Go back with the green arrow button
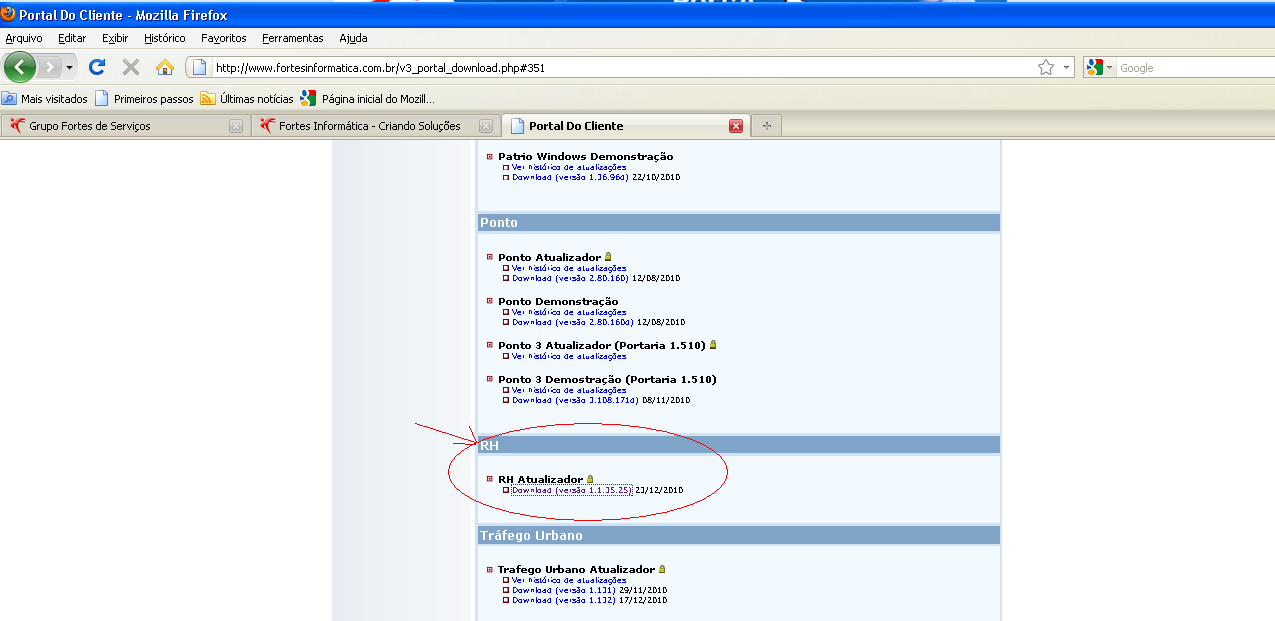 20,67
